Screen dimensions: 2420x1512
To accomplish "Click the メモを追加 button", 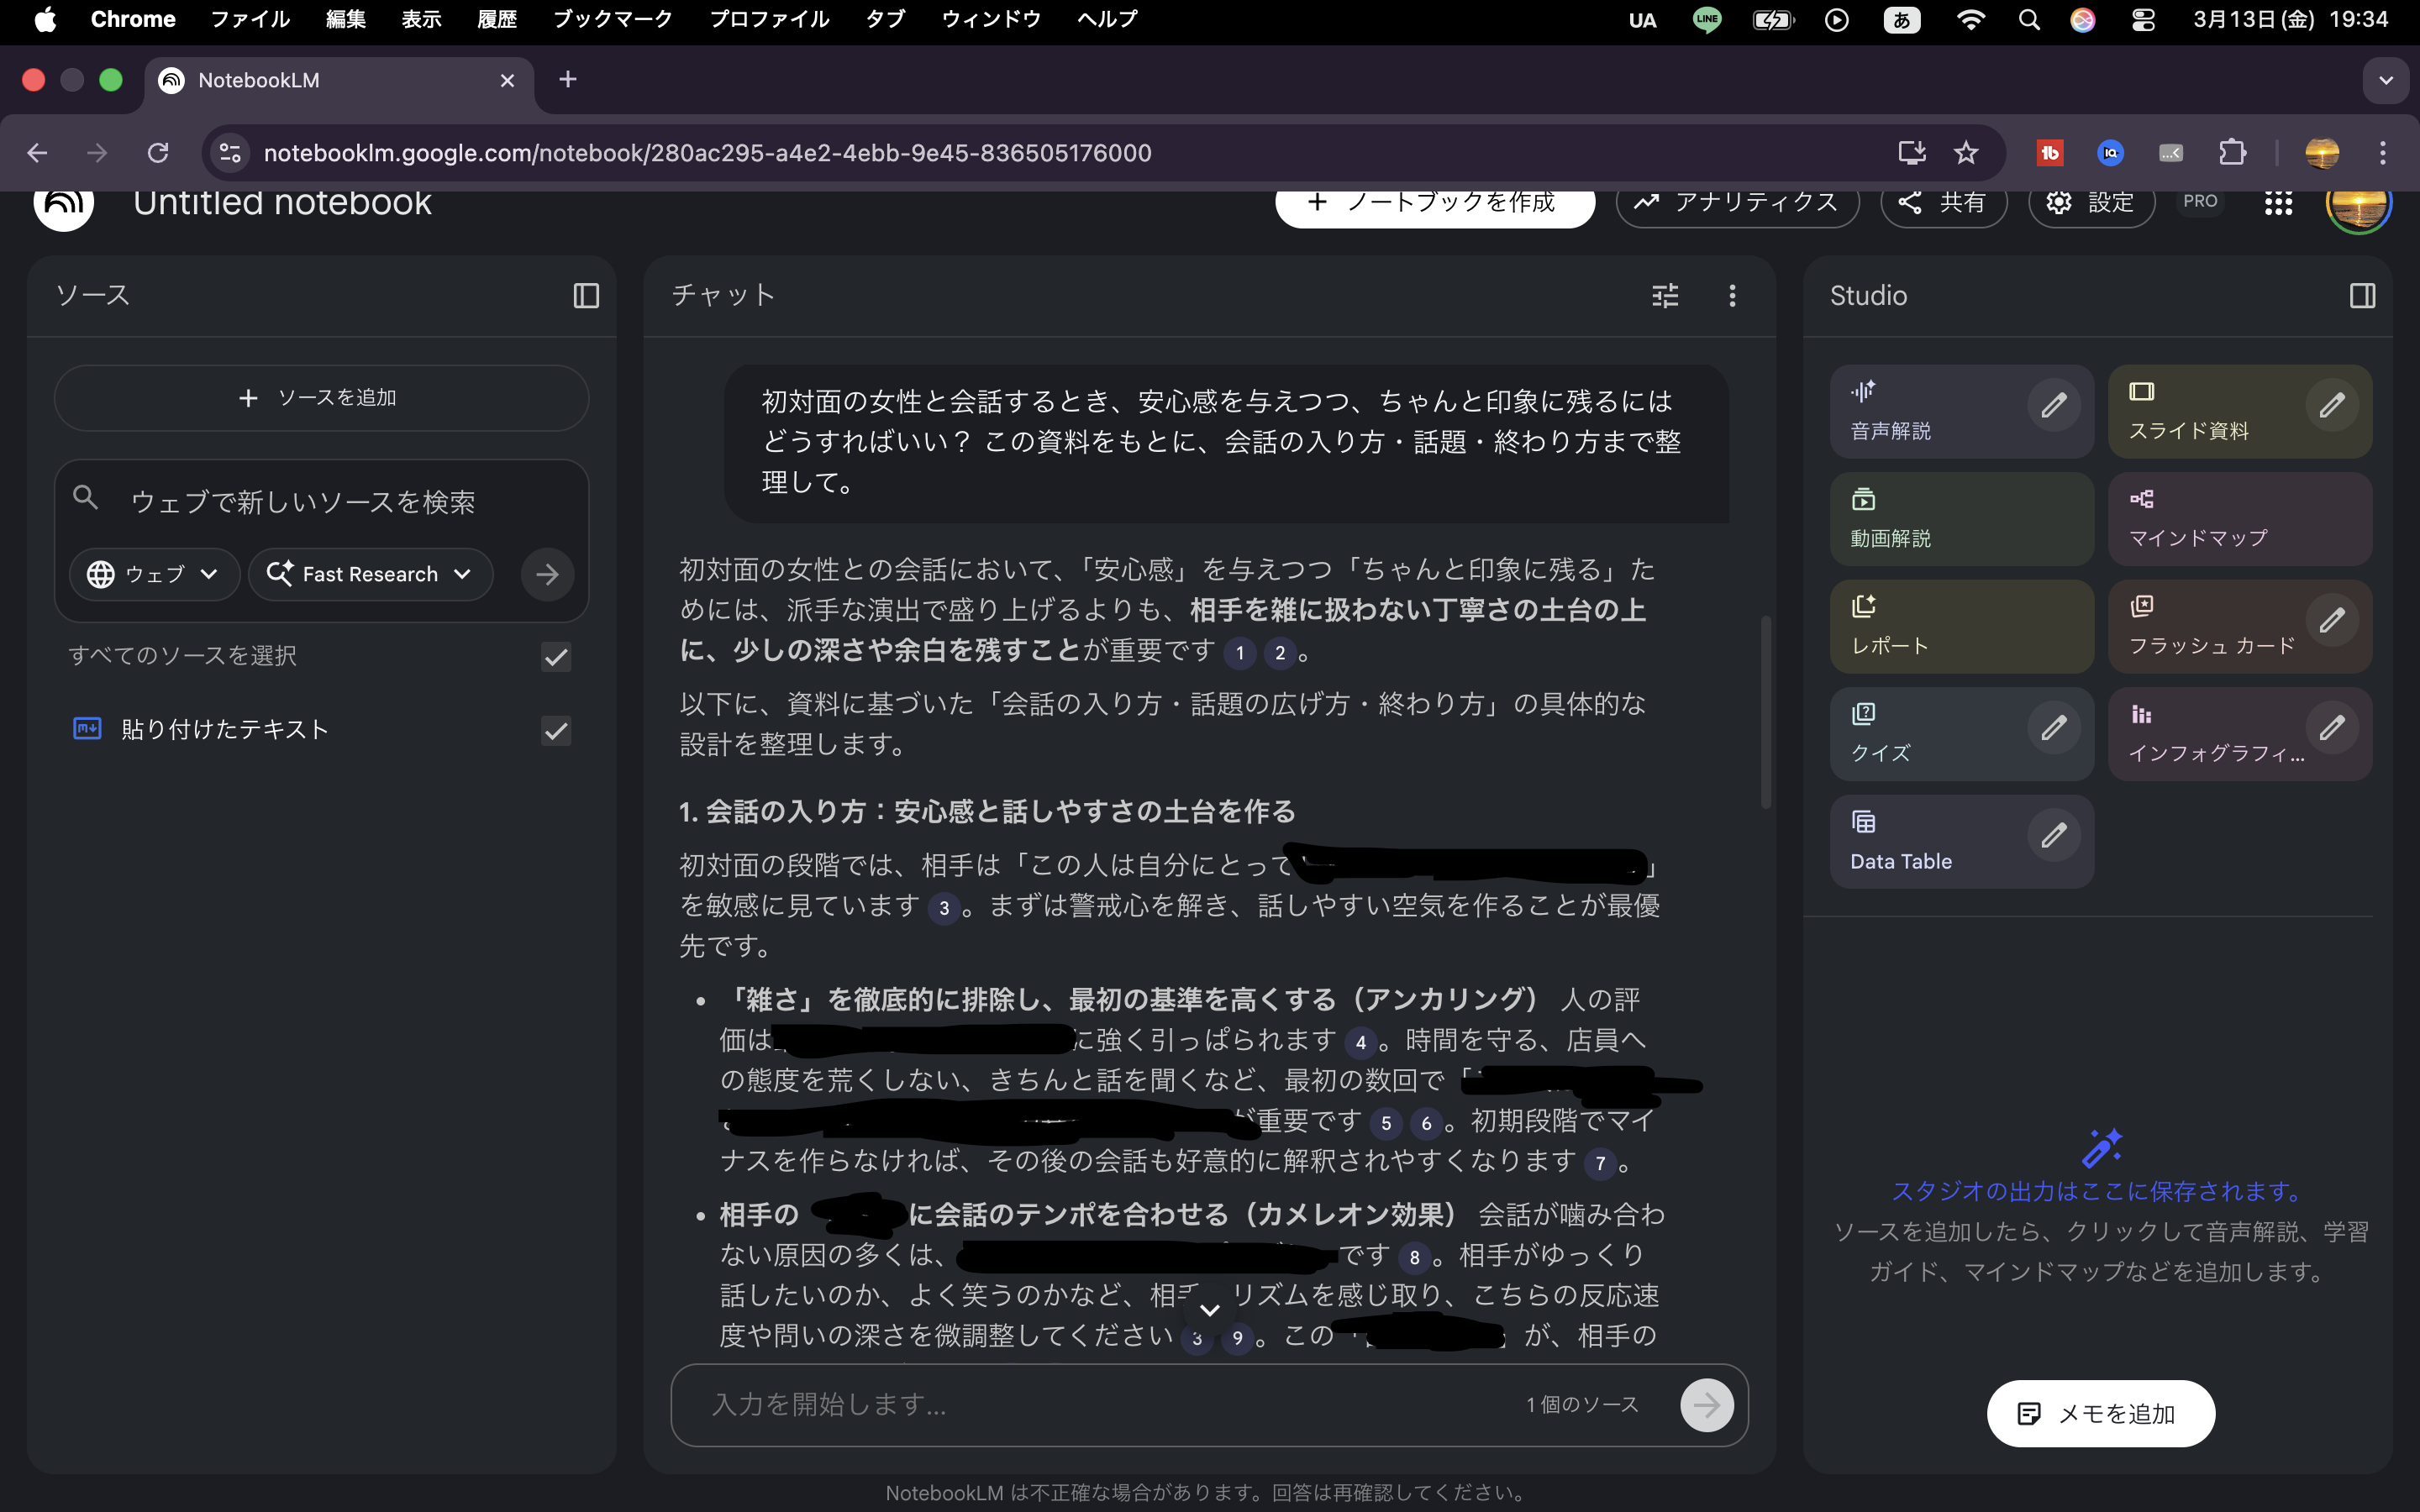I will (2100, 1413).
